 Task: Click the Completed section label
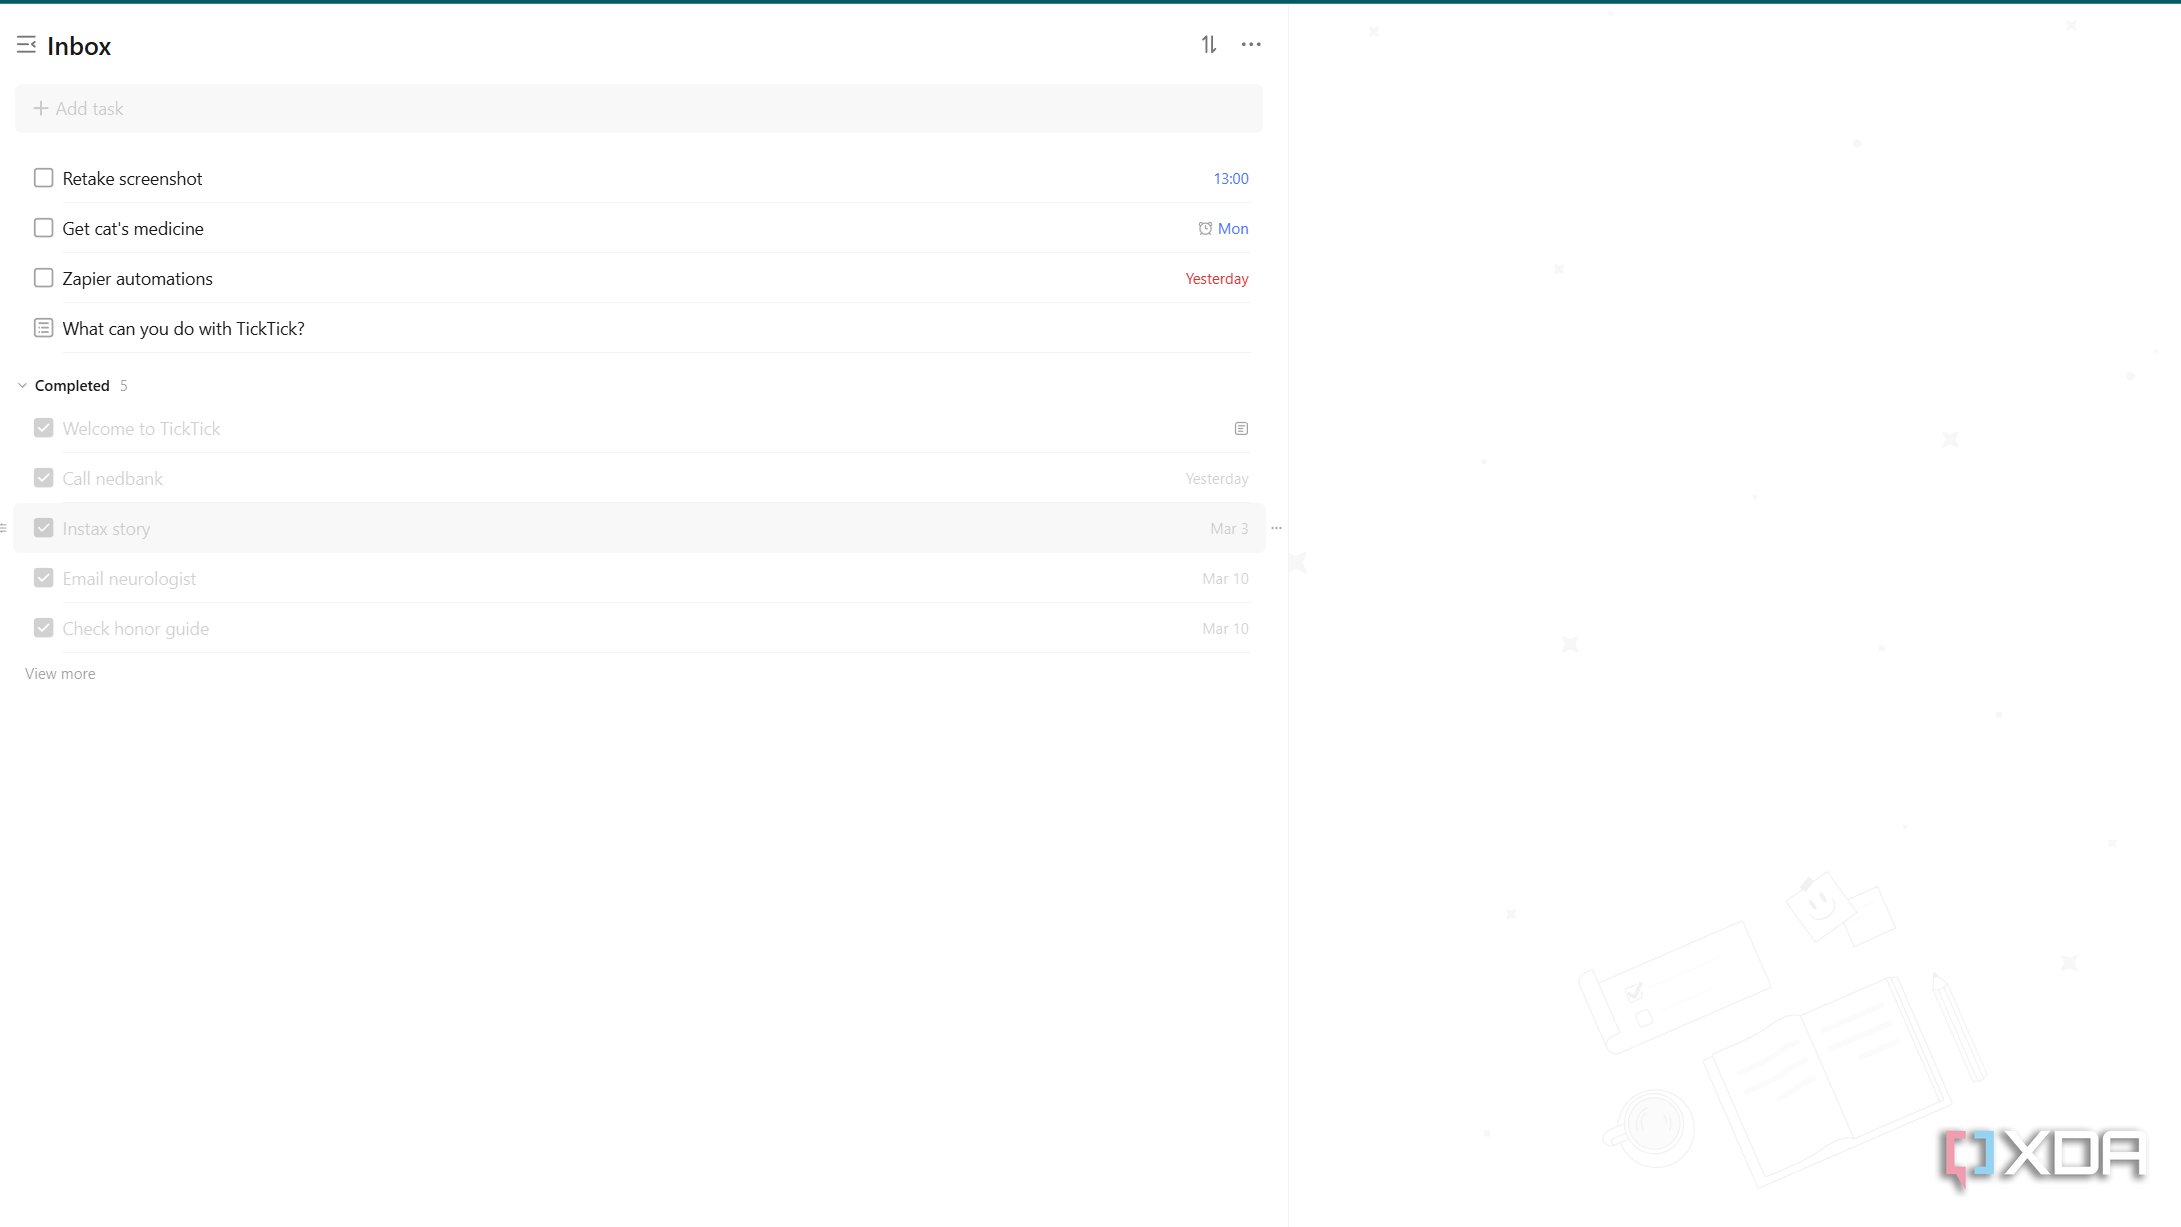(x=72, y=386)
